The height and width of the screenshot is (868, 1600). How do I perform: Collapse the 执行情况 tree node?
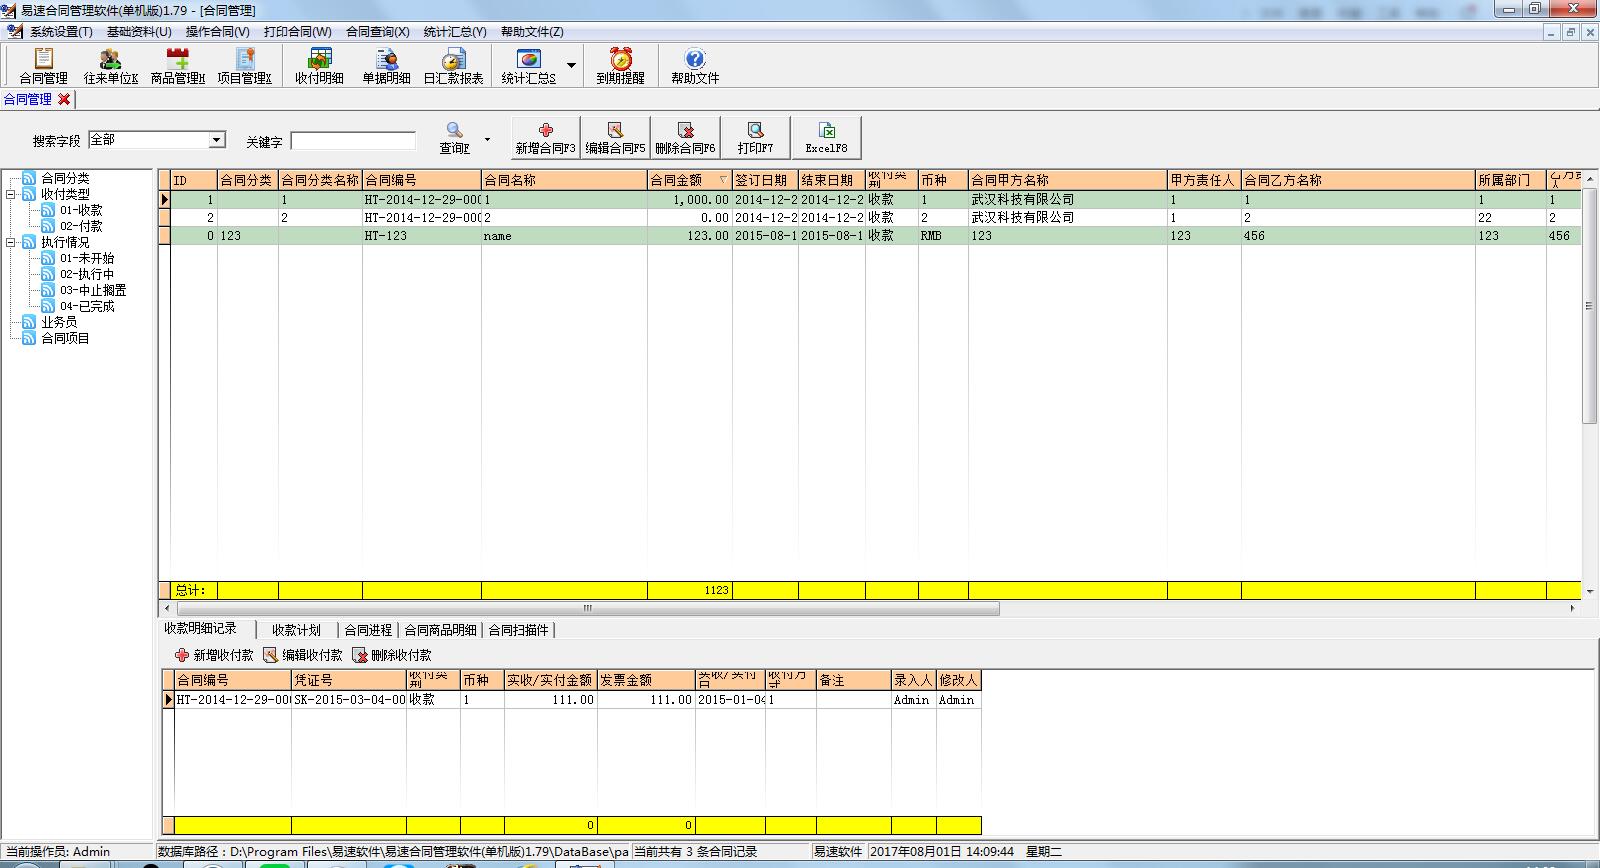pyautogui.click(x=11, y=242)
